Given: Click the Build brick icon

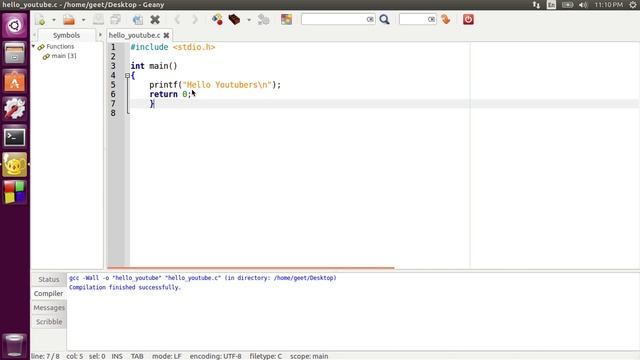Looking at the screenshot, I should (x=234, y=20).
